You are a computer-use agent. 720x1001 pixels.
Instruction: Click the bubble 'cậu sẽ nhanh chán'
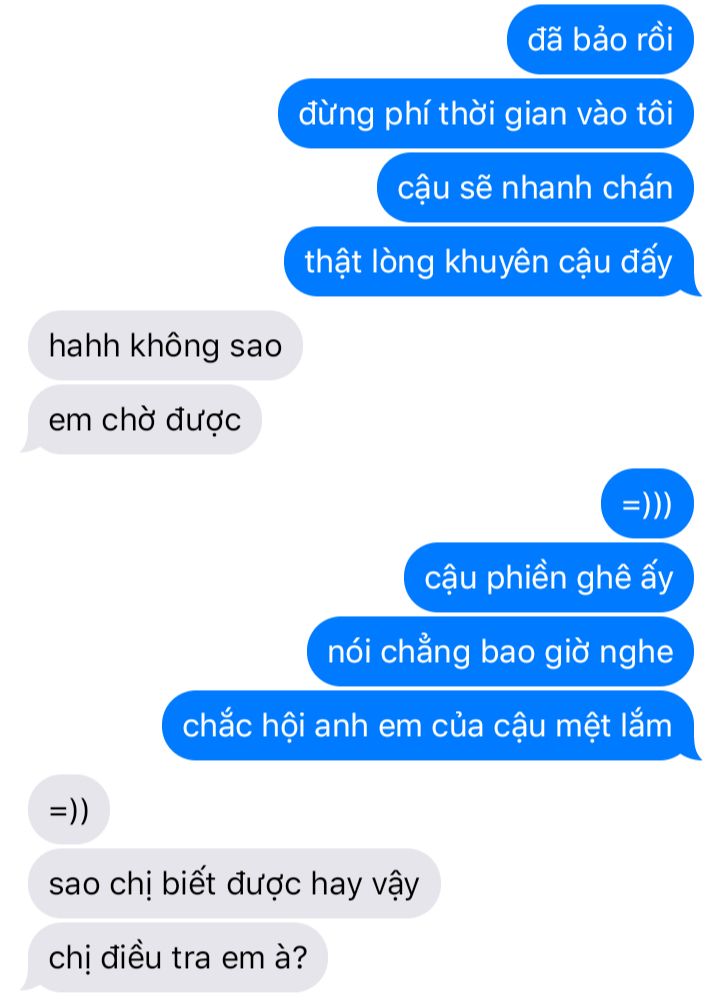coord(535,188)
